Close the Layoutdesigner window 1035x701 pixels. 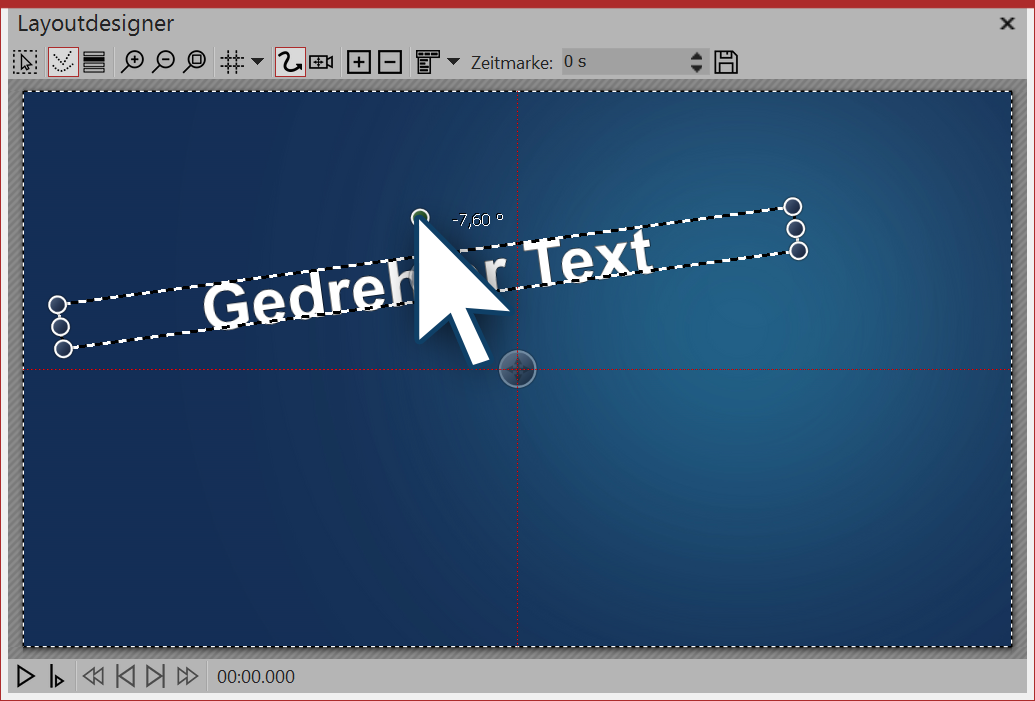[1008, 23]
